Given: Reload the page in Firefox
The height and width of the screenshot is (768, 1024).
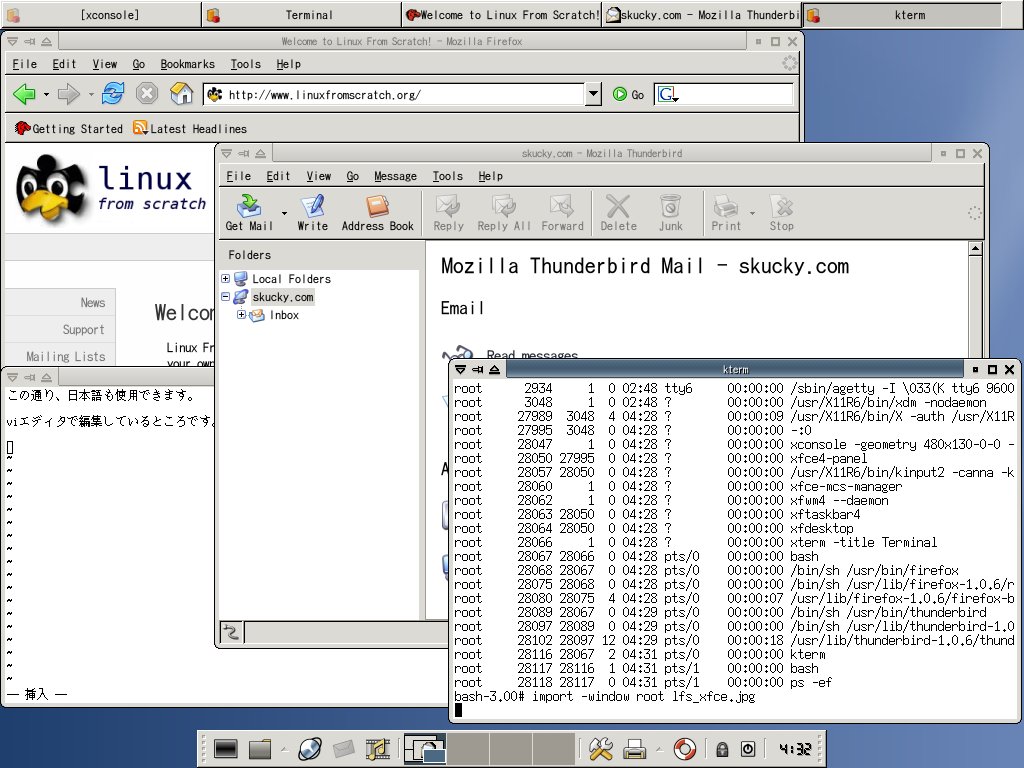Looking at the screenshot, I should pyautogui.click(x=113, y=94).
